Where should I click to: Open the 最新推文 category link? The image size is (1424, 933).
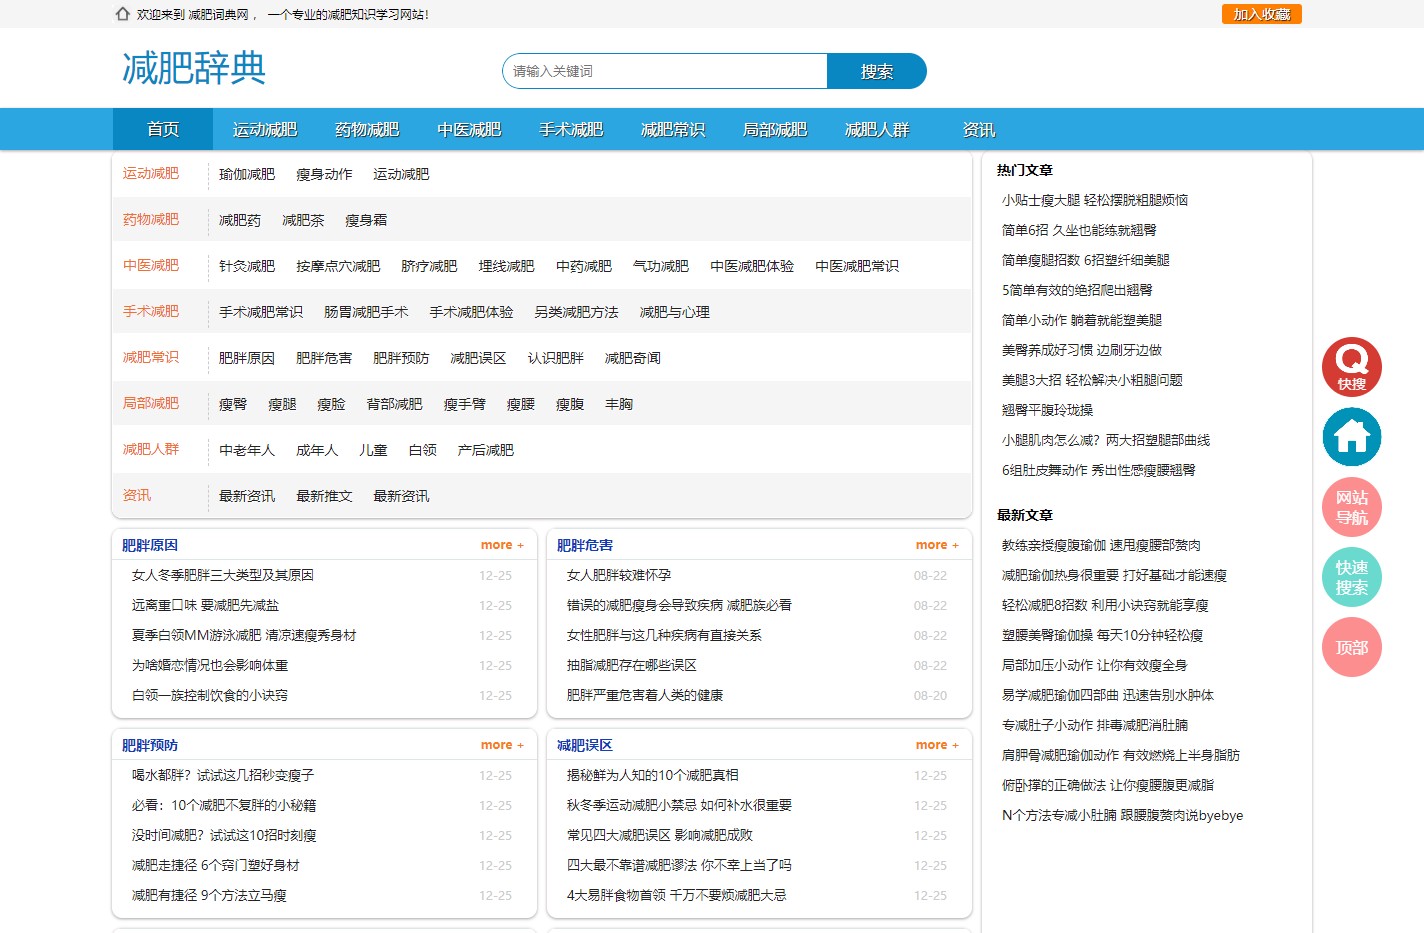[324, 496]
